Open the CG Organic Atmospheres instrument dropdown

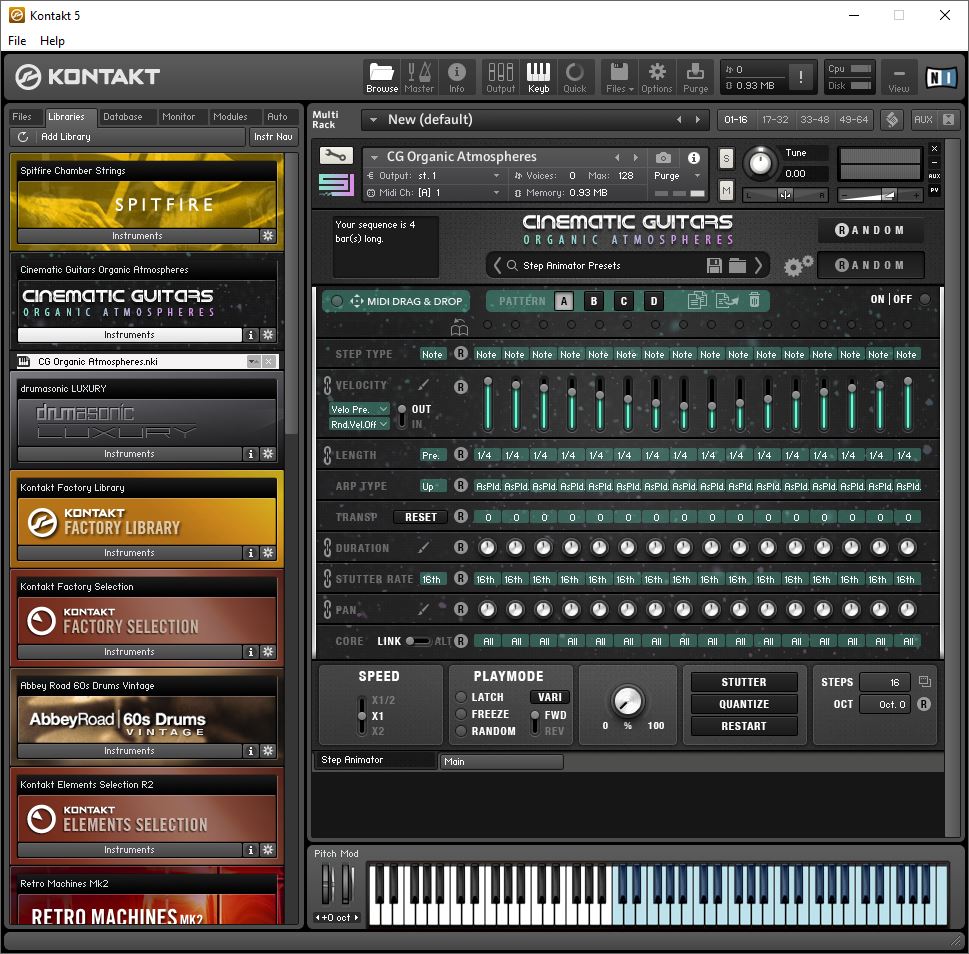(373, 157)
